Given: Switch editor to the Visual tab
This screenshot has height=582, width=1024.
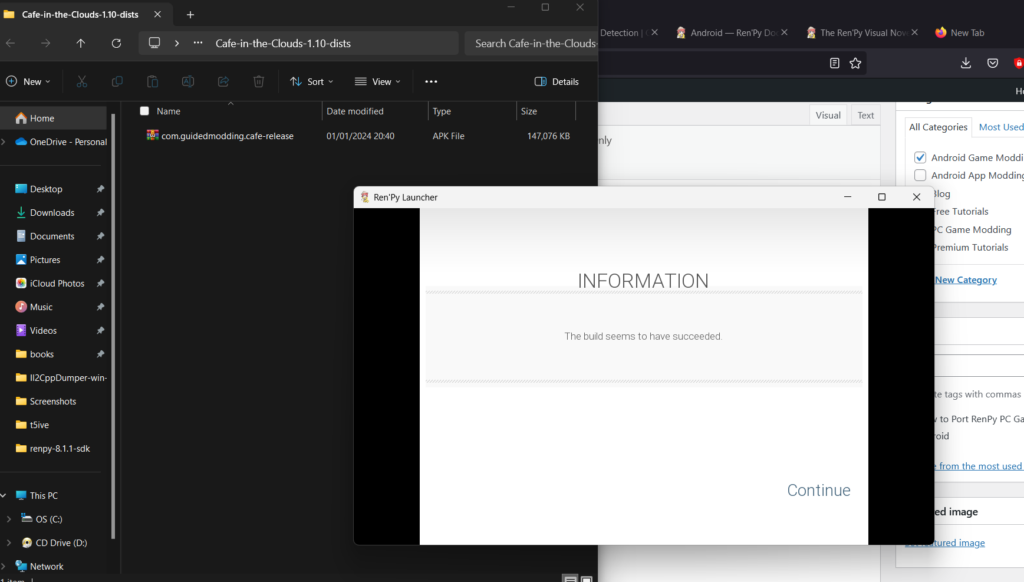Looking at the screenshot, I should pyautogui.click(x=828, y=115).
